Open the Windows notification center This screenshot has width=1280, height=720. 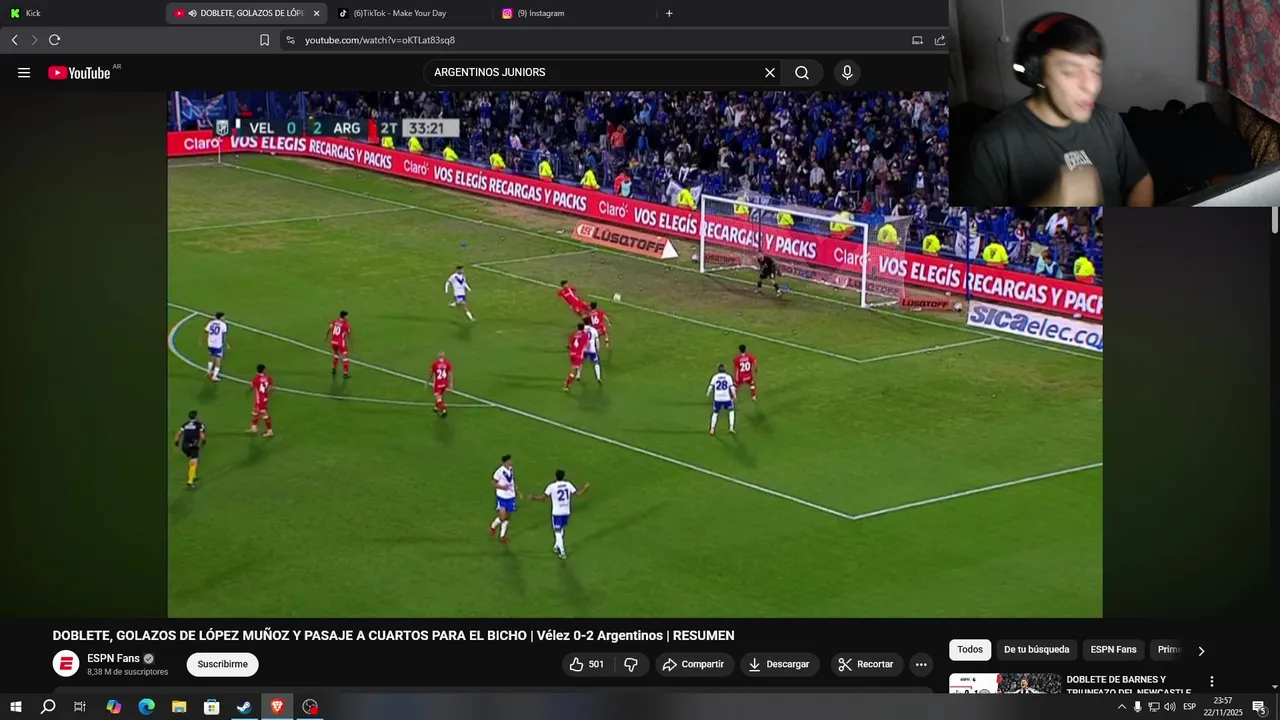[x=1259, y=707]
